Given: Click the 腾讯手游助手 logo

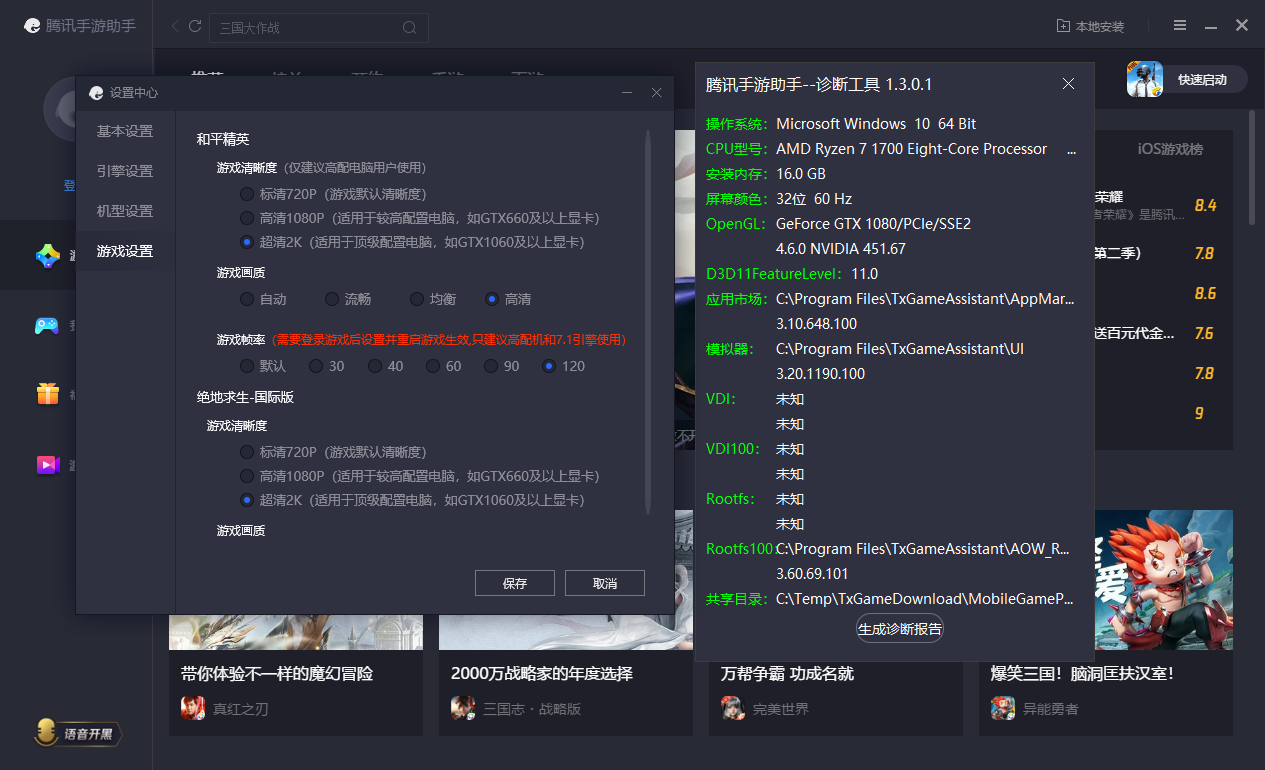Looking at the screenshot, I should click(80, 27).
